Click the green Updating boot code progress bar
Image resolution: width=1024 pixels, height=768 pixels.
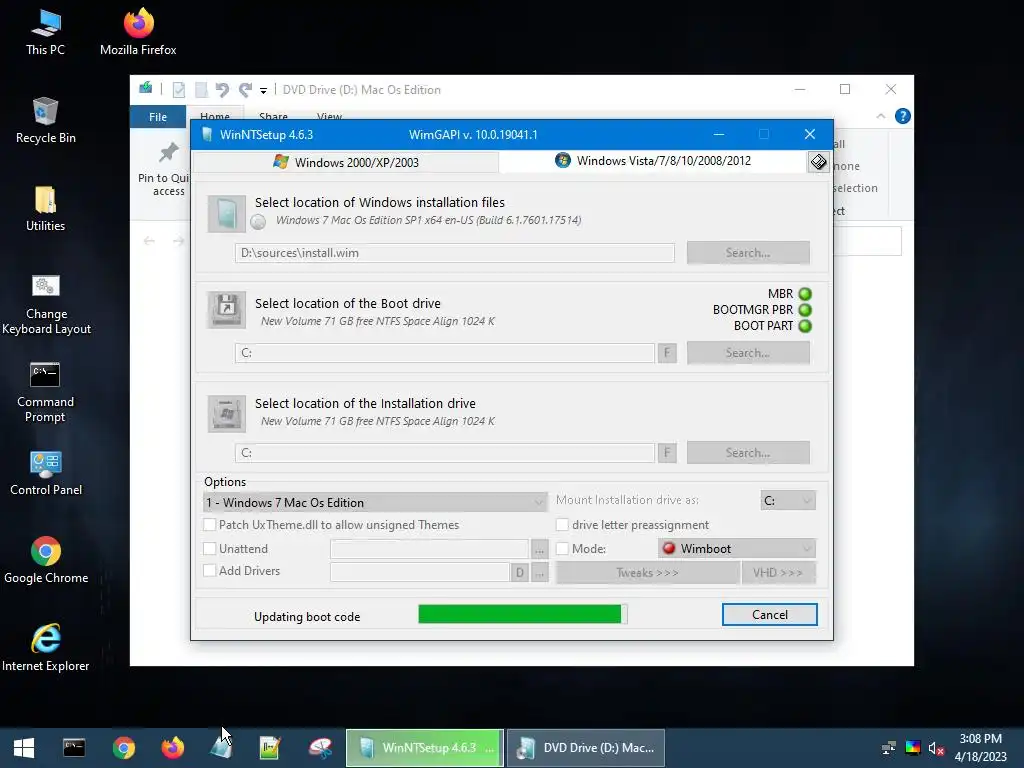pos(522,614)
